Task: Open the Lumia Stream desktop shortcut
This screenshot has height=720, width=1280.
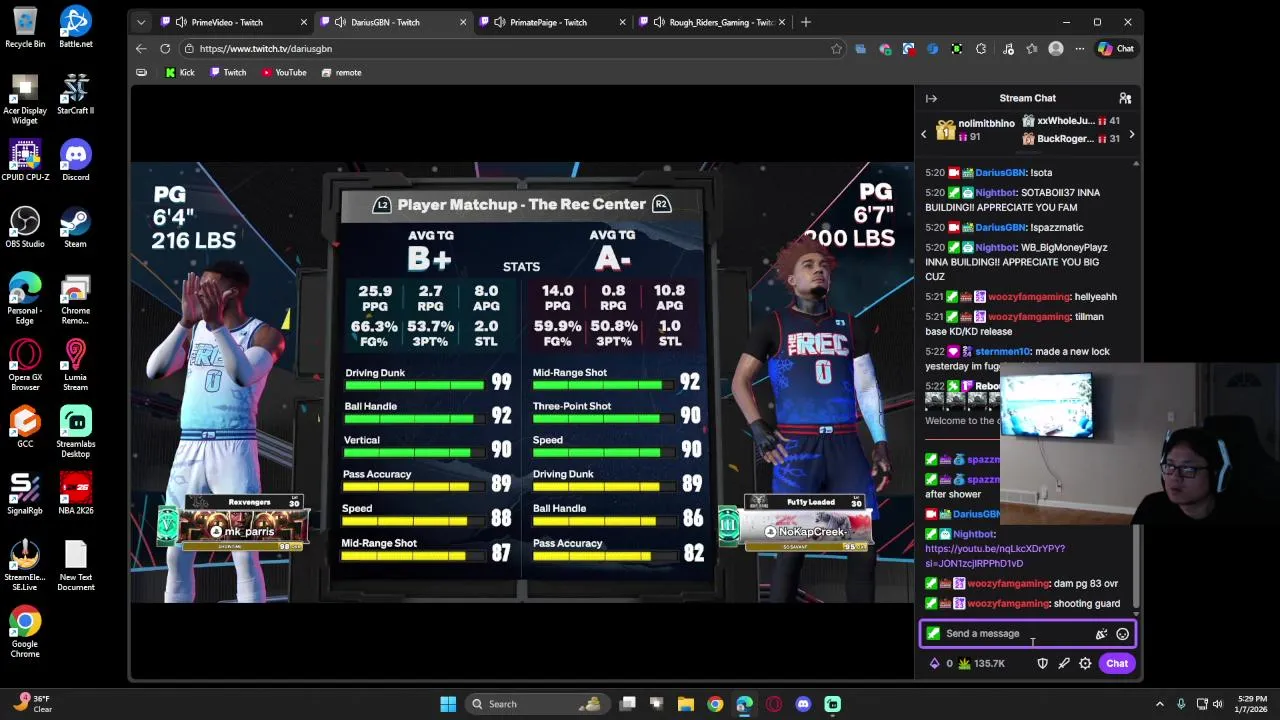Action: (75, 366)
